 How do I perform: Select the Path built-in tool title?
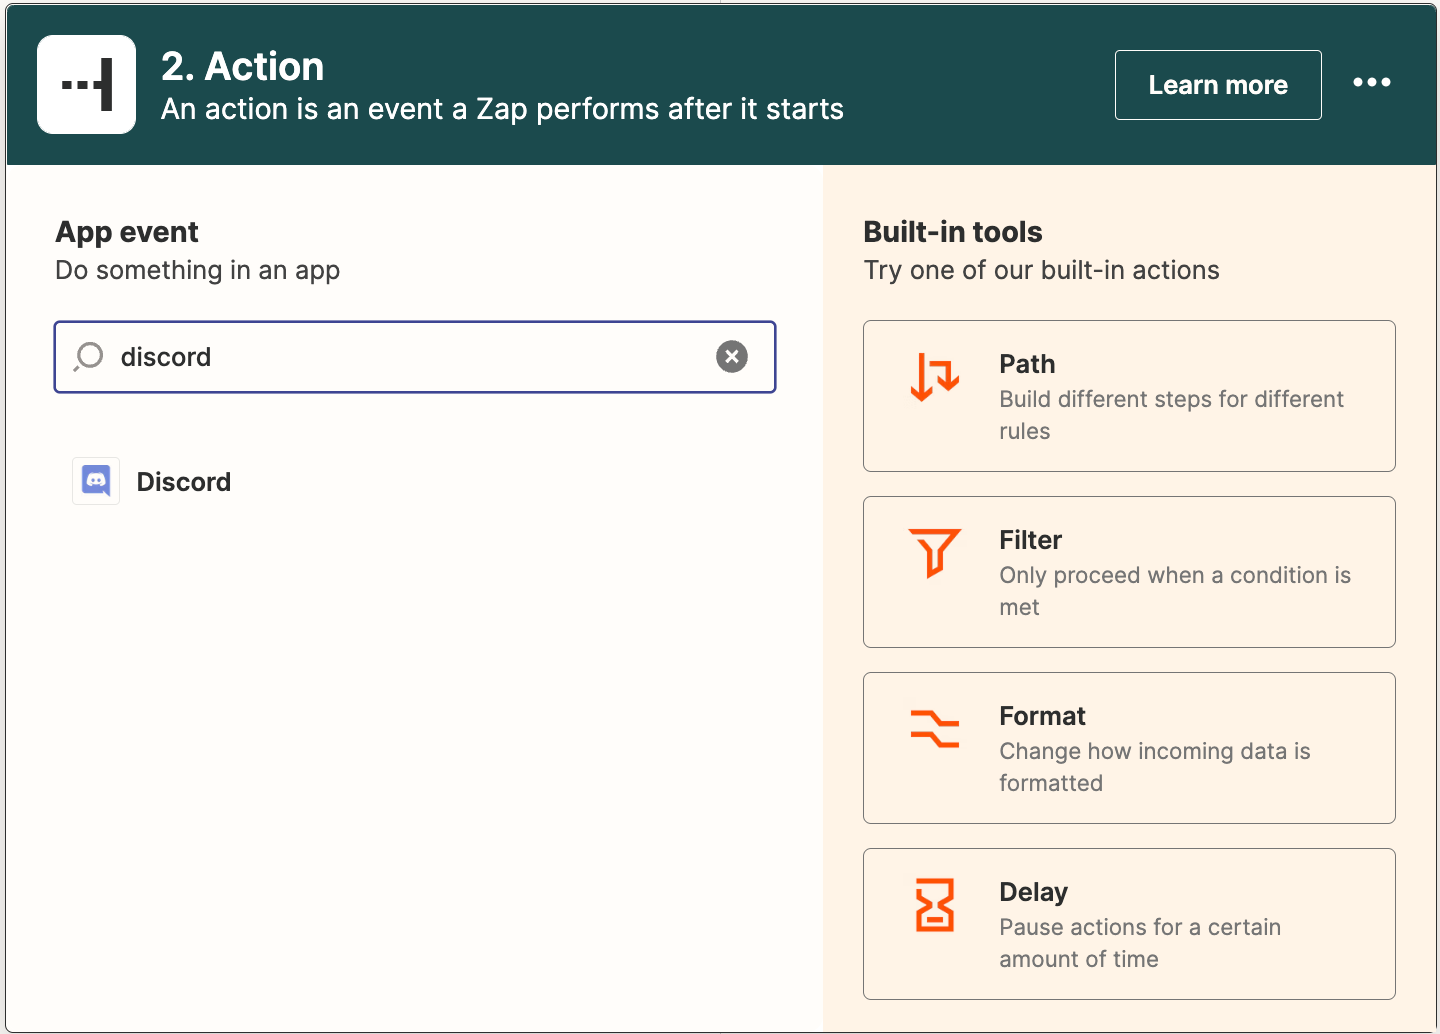(1027, 364)
